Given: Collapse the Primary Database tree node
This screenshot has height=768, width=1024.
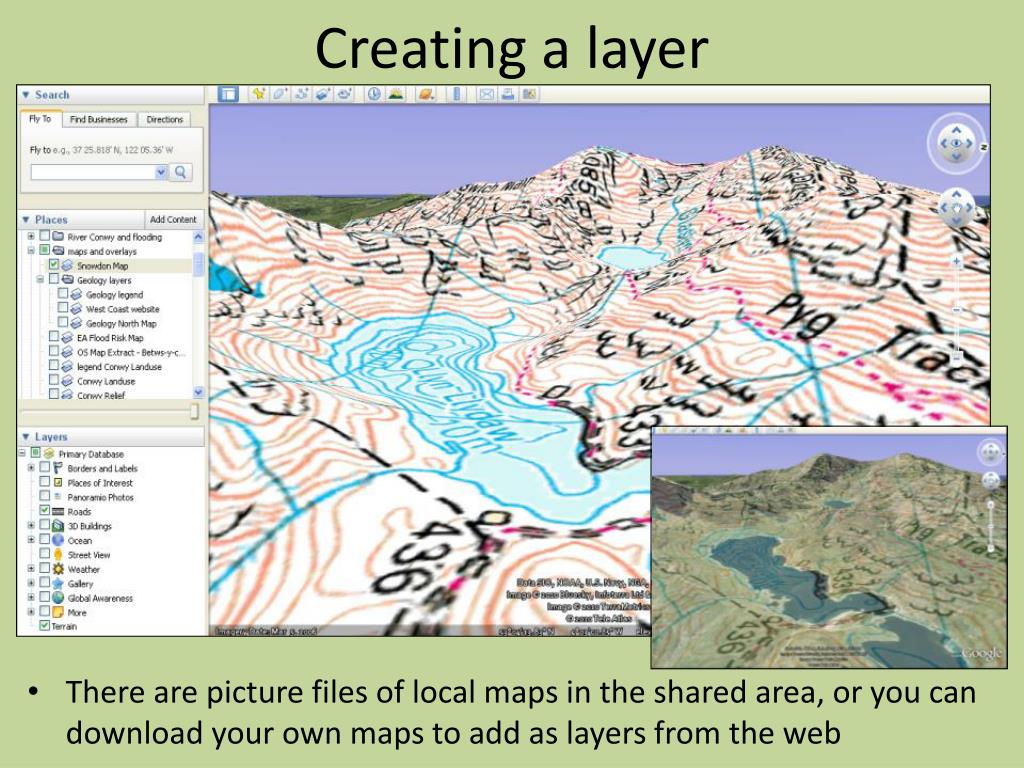Looking at the screenshot, I should 22,453.
